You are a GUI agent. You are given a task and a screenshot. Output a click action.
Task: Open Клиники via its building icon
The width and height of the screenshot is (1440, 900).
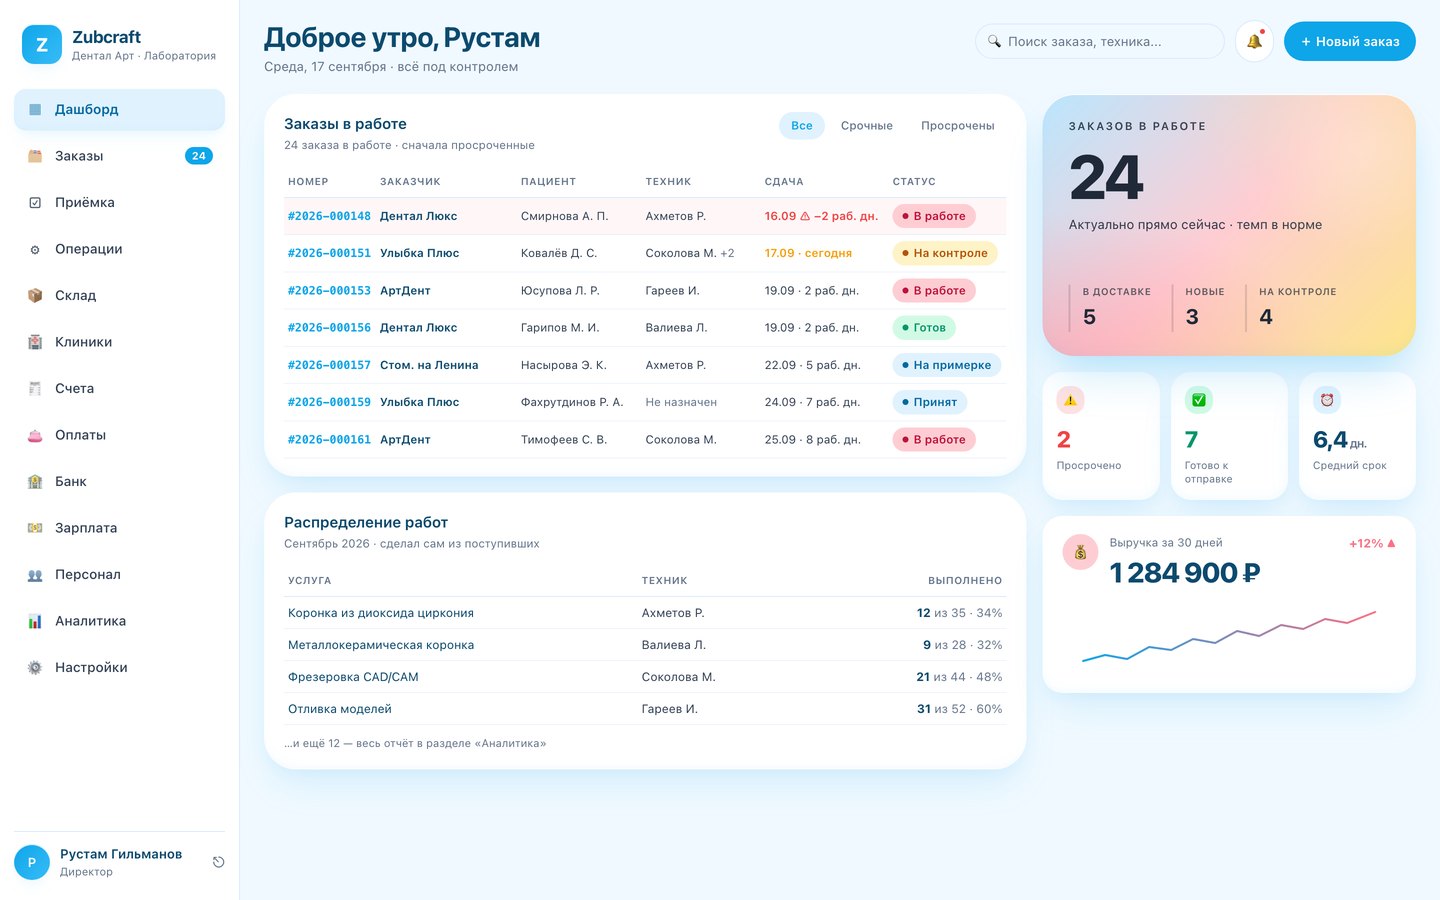pos(35,342)
